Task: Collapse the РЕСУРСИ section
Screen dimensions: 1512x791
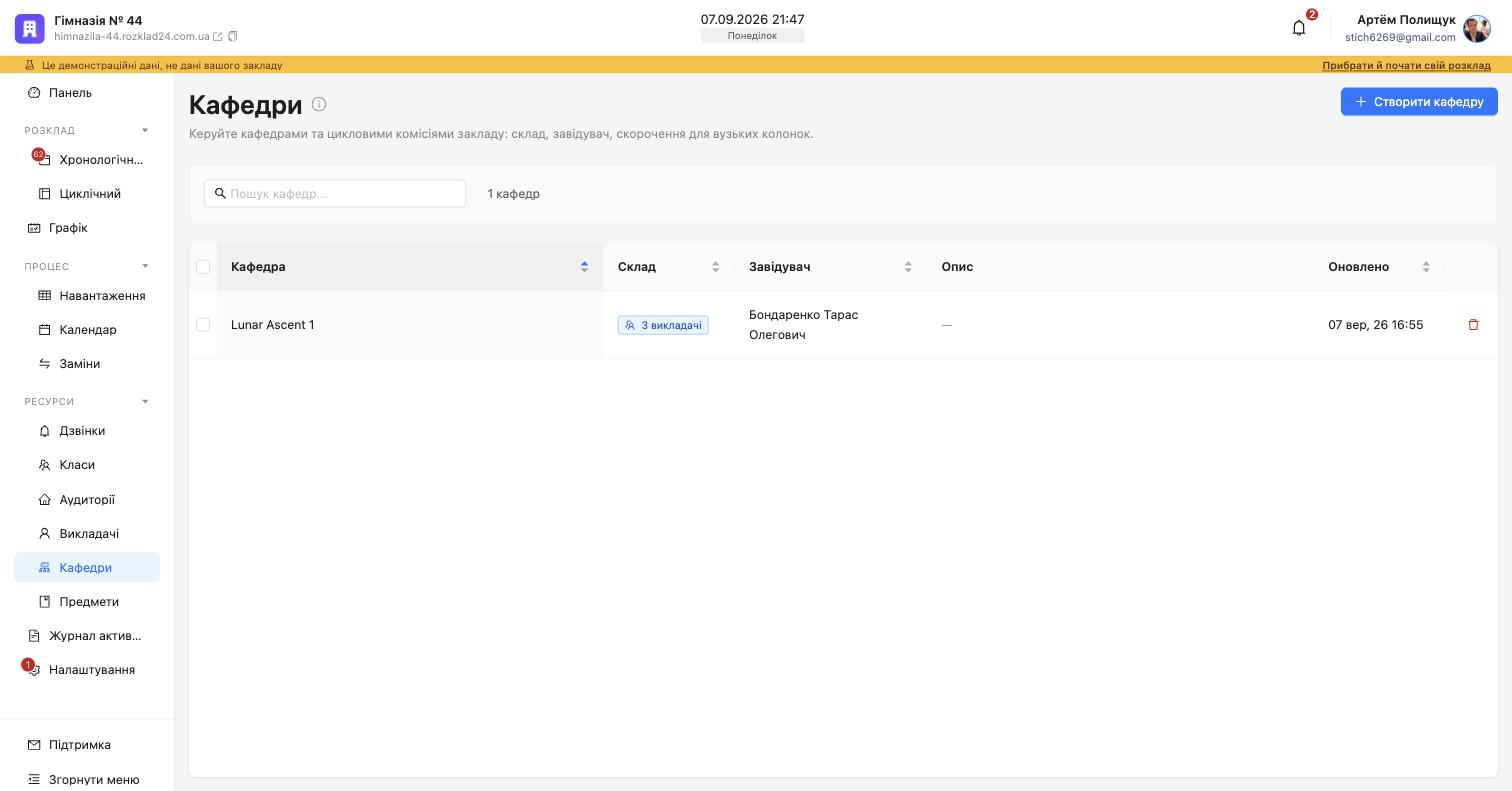Action: (145, 402)
